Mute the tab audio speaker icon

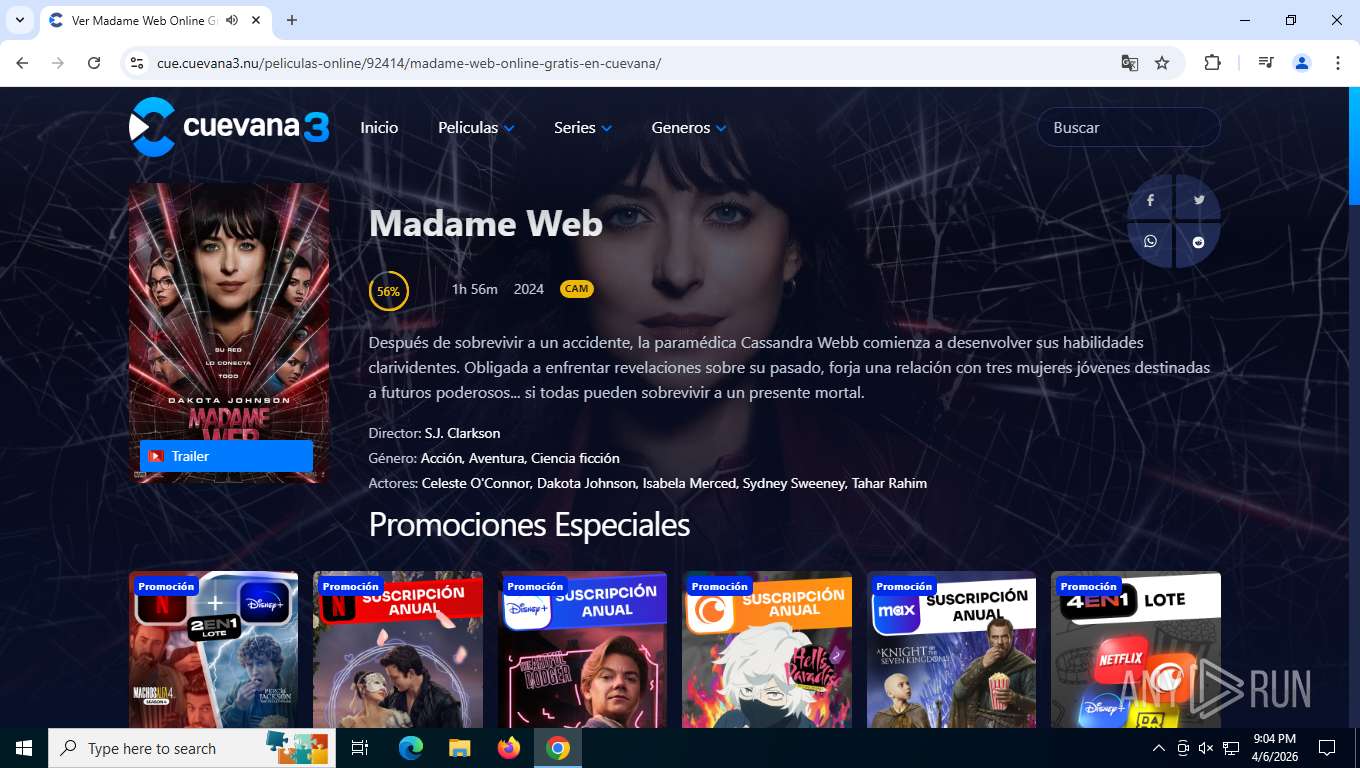(x=232, y=20)
